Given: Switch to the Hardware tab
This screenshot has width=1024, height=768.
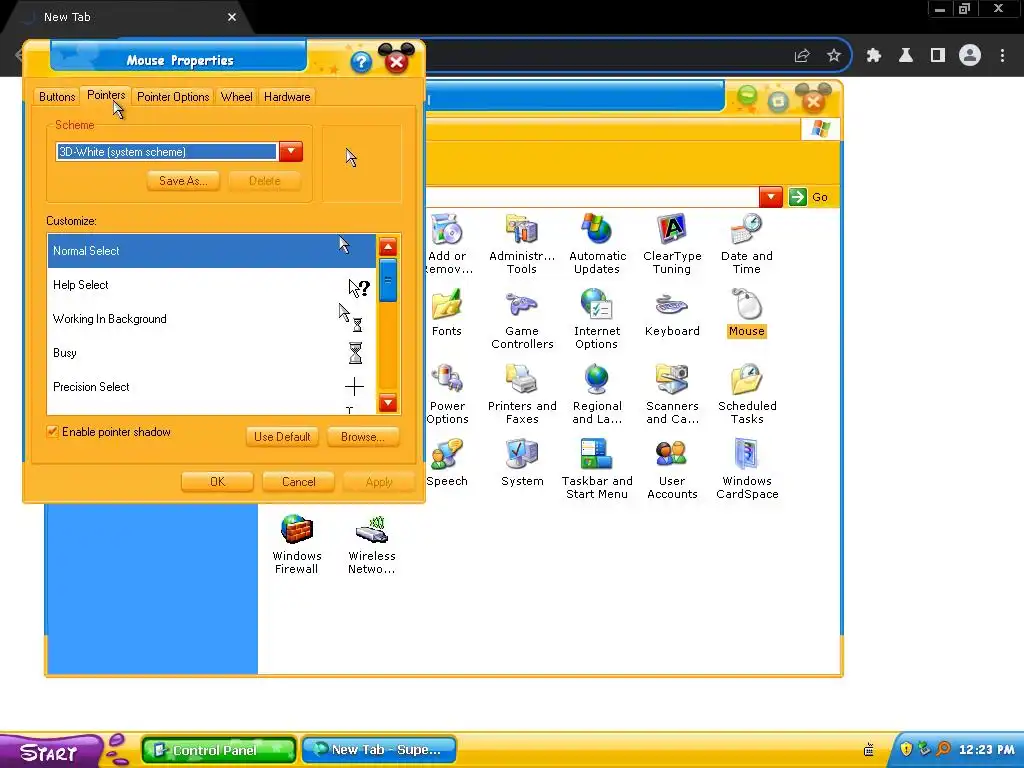Looking at the screenshot, I should click(x=287, y=97).
